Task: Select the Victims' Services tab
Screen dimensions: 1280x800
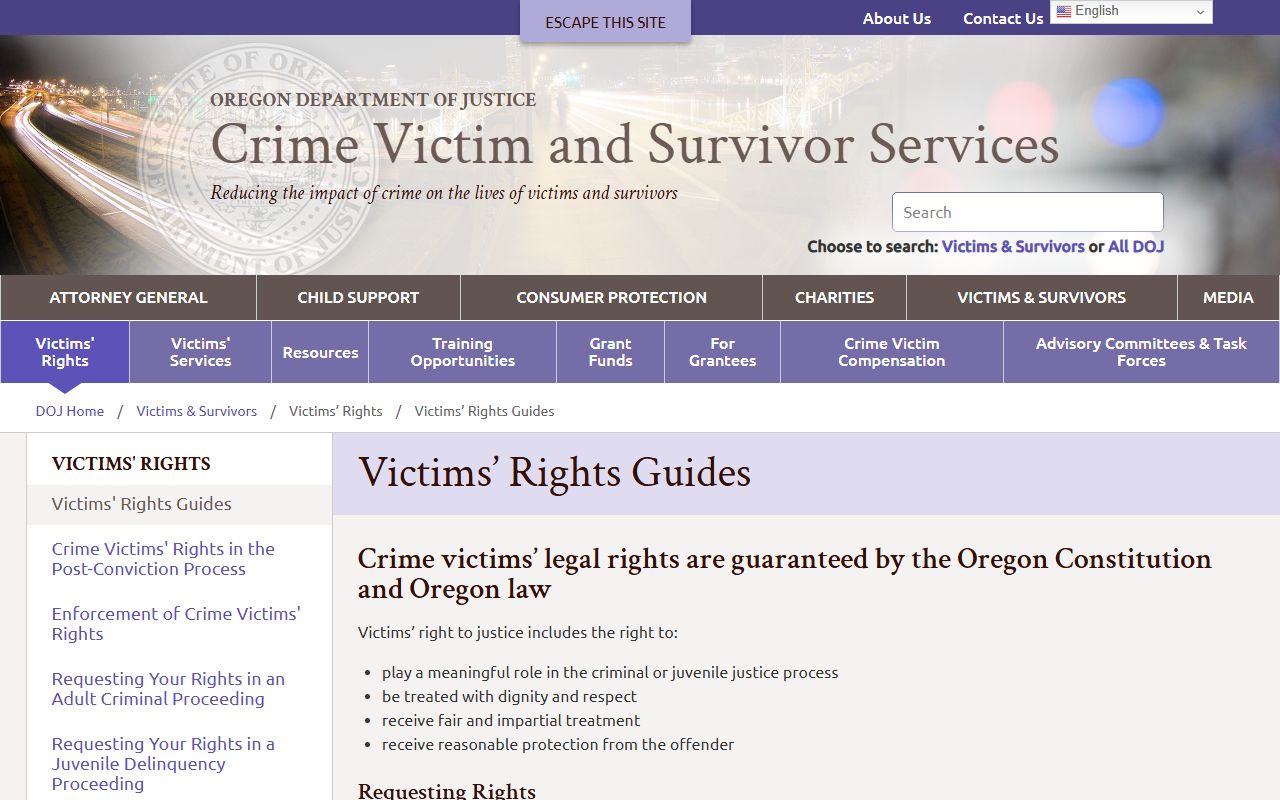Action: tap(200, 352)
